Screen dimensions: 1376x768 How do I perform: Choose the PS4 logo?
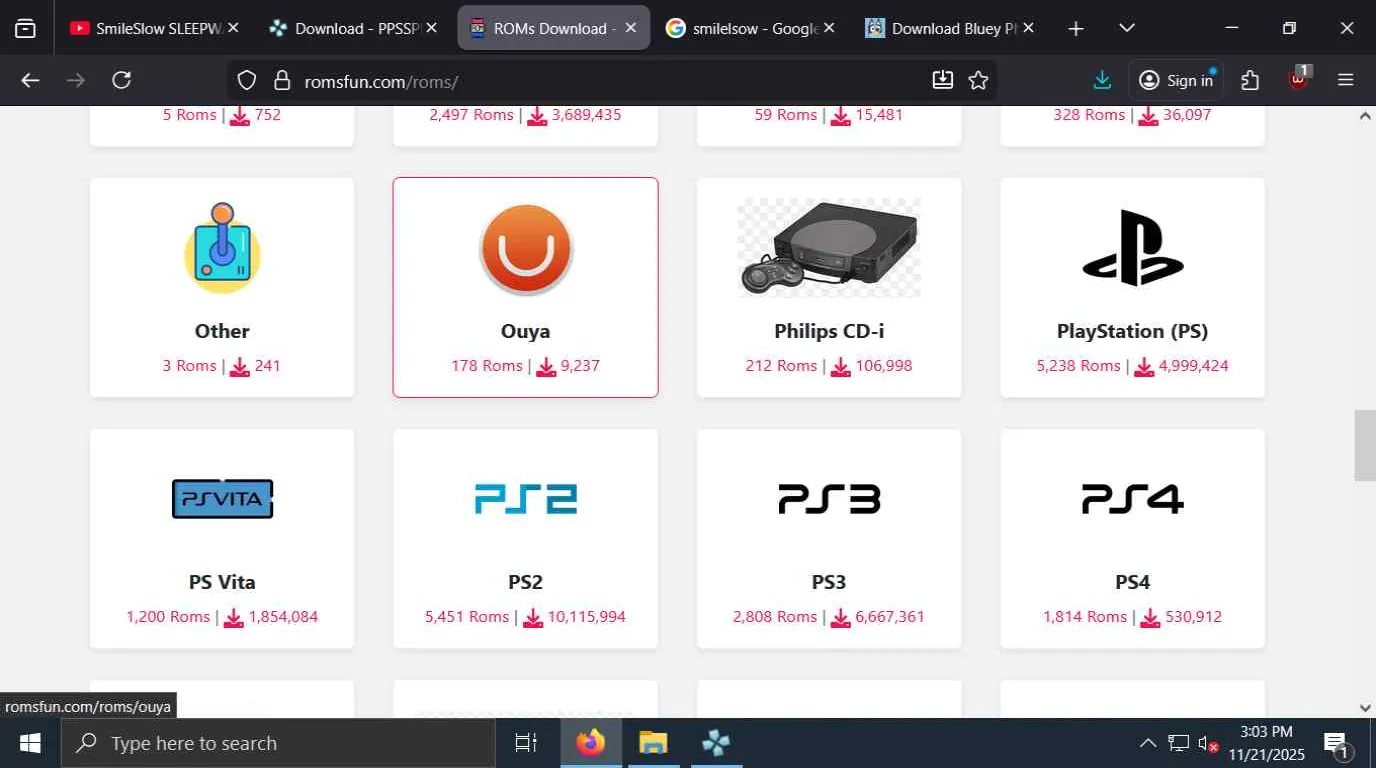(1133, 498)
